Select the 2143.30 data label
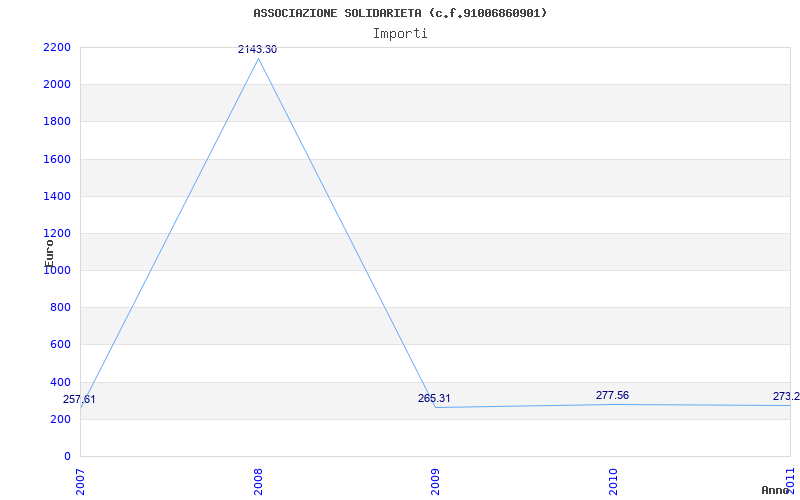 click(x=258, y=49)
